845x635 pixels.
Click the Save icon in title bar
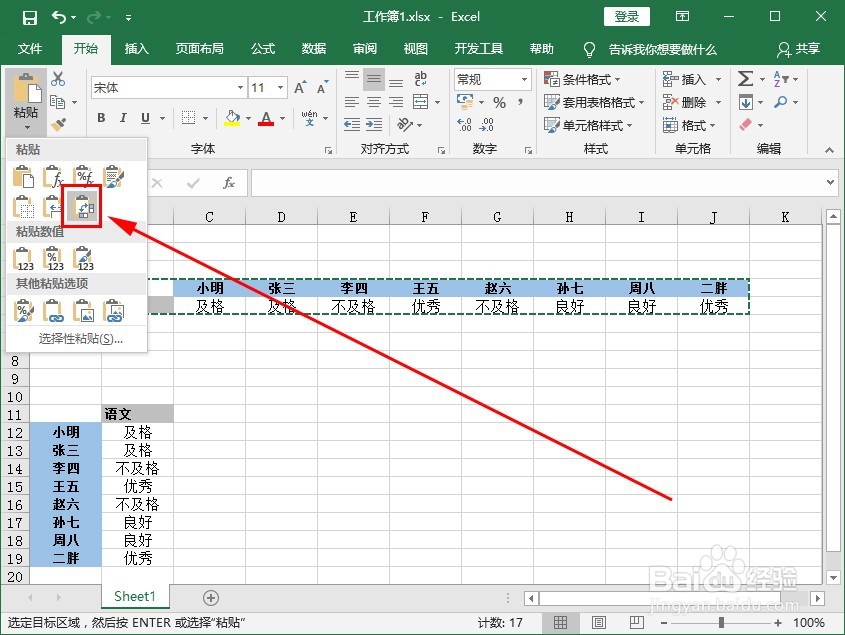(x=30, y=17)
